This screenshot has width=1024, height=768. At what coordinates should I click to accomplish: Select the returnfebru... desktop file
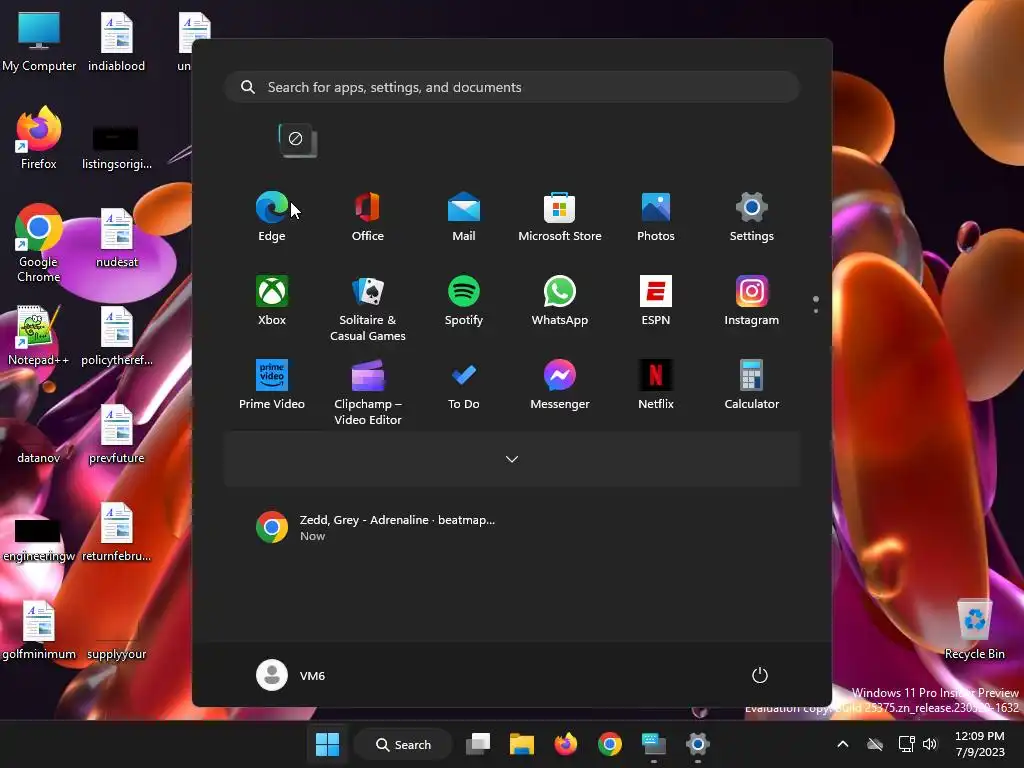coord(116,532)
